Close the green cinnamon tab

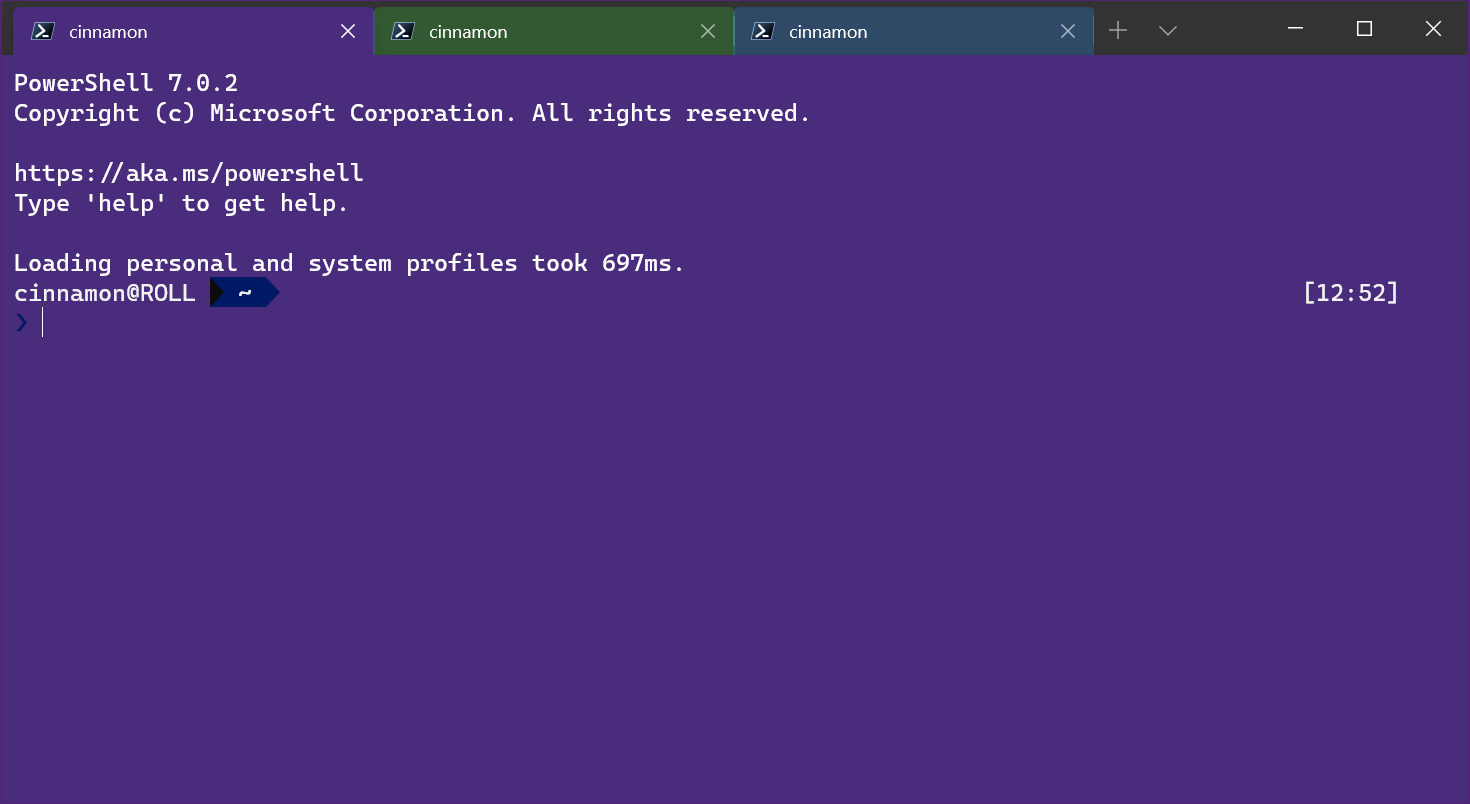tap(708, 31)
